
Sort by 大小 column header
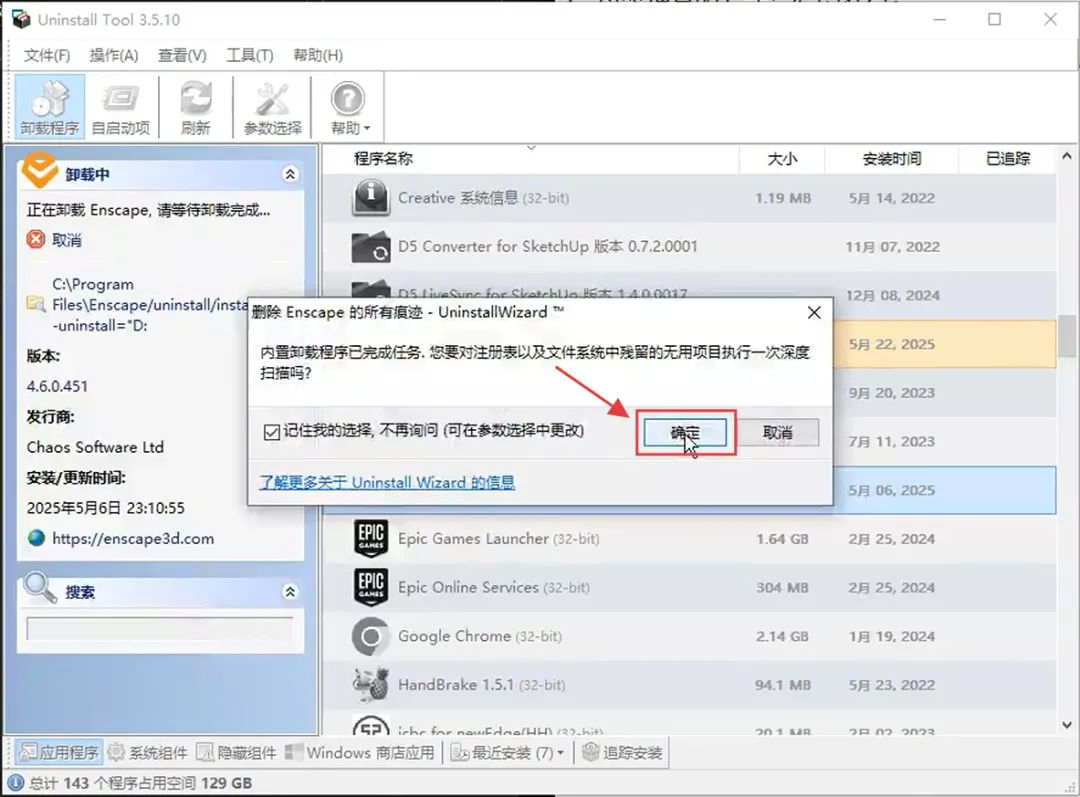pos(782,159)
